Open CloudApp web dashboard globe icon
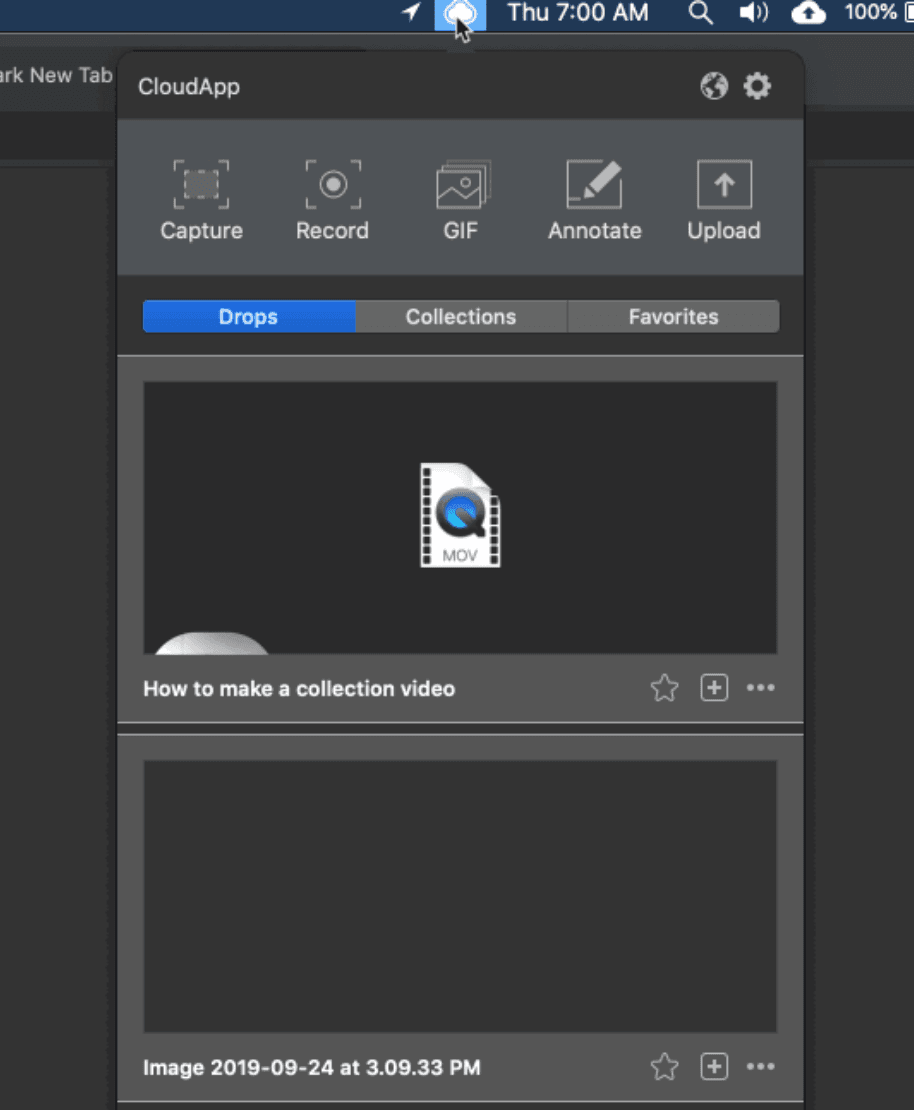The width and height of the screenshot is (914, 1110). click(x=714, y=86)
